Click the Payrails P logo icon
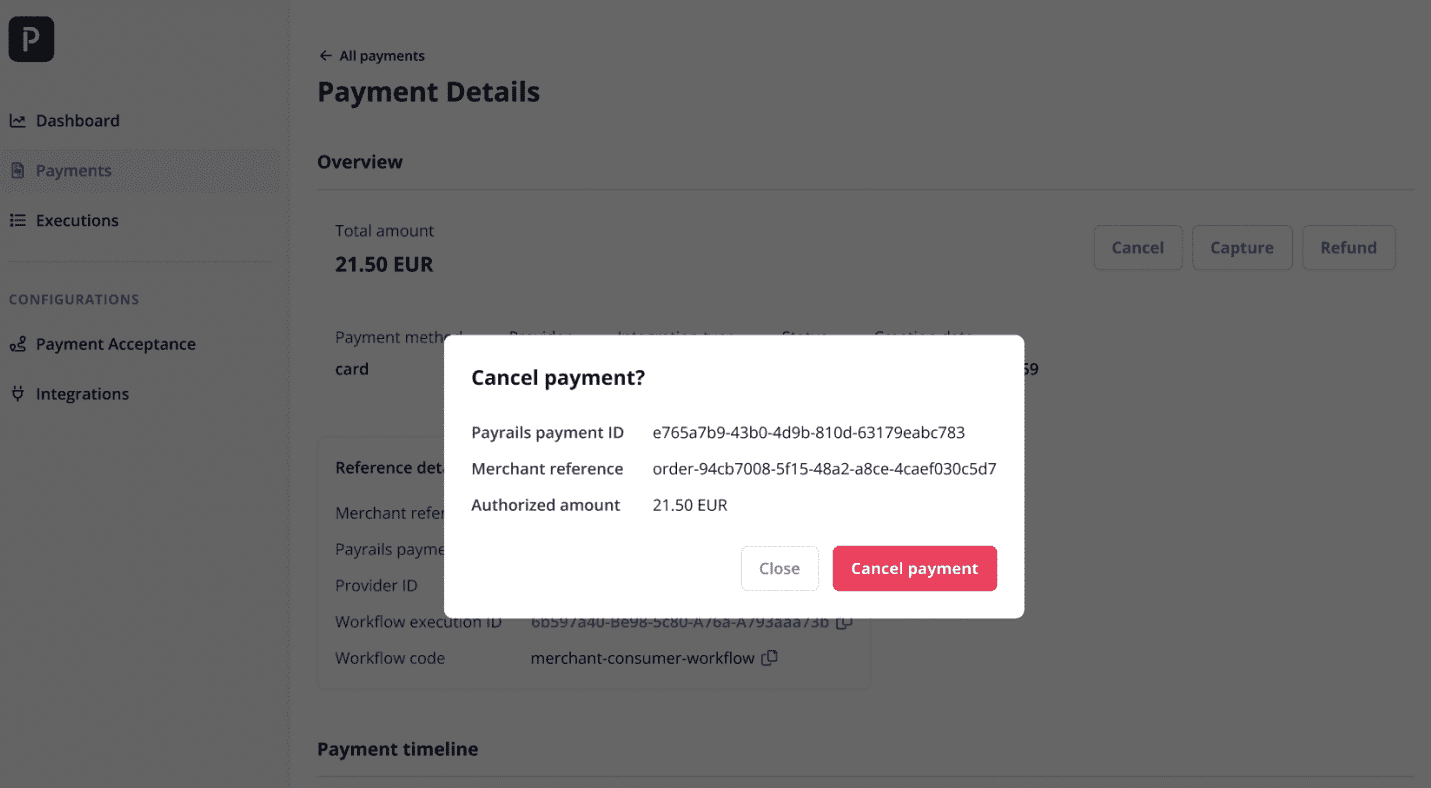The height and width of the screenshot is (788, 1431). [x=31, y=39]
